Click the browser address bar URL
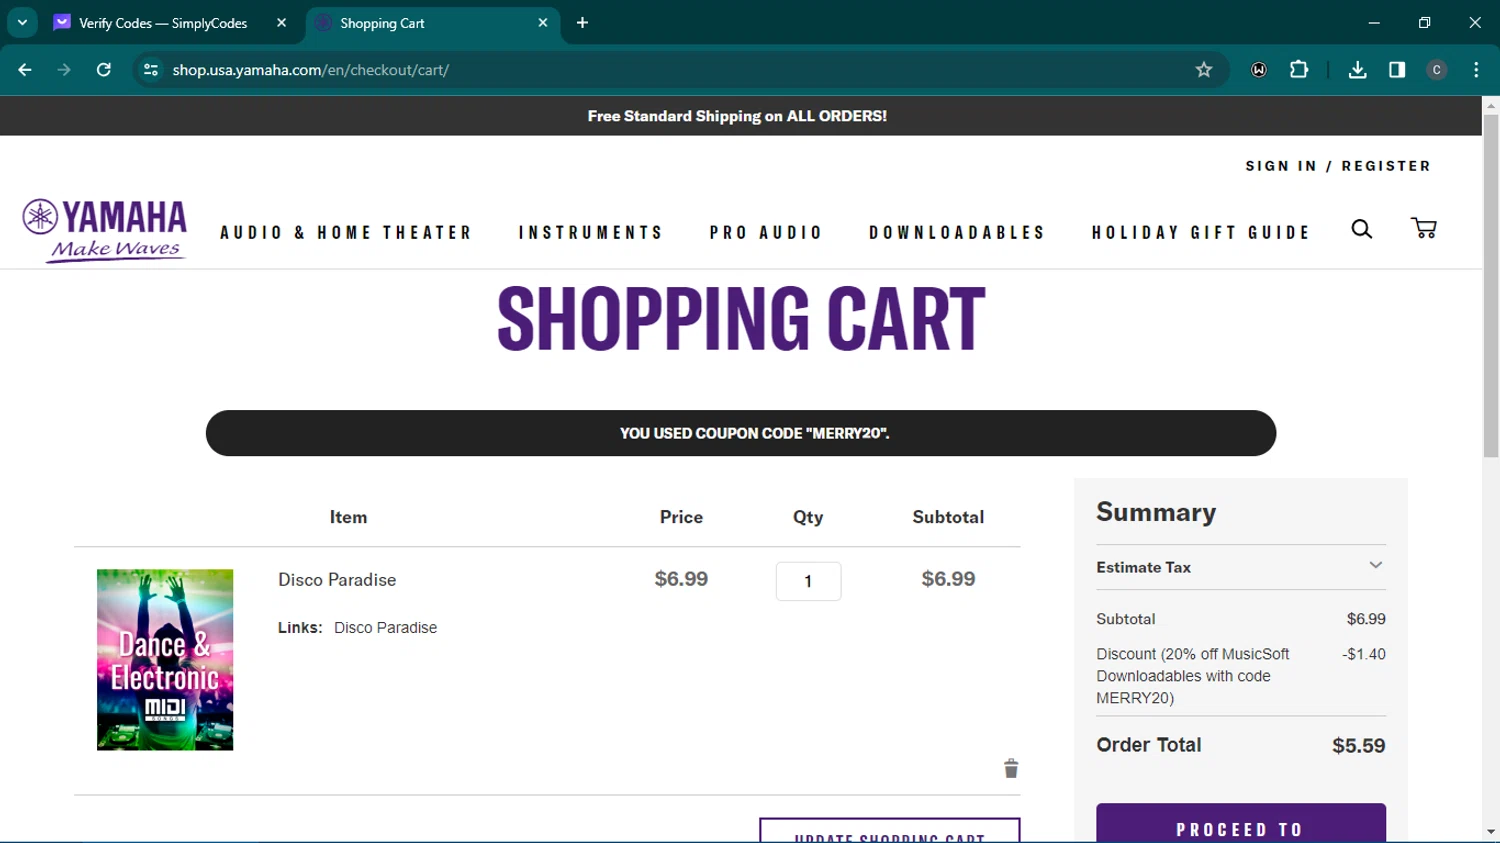Image resolution: width=1500 pixels, height=843 pixels. tap(310, 70)
